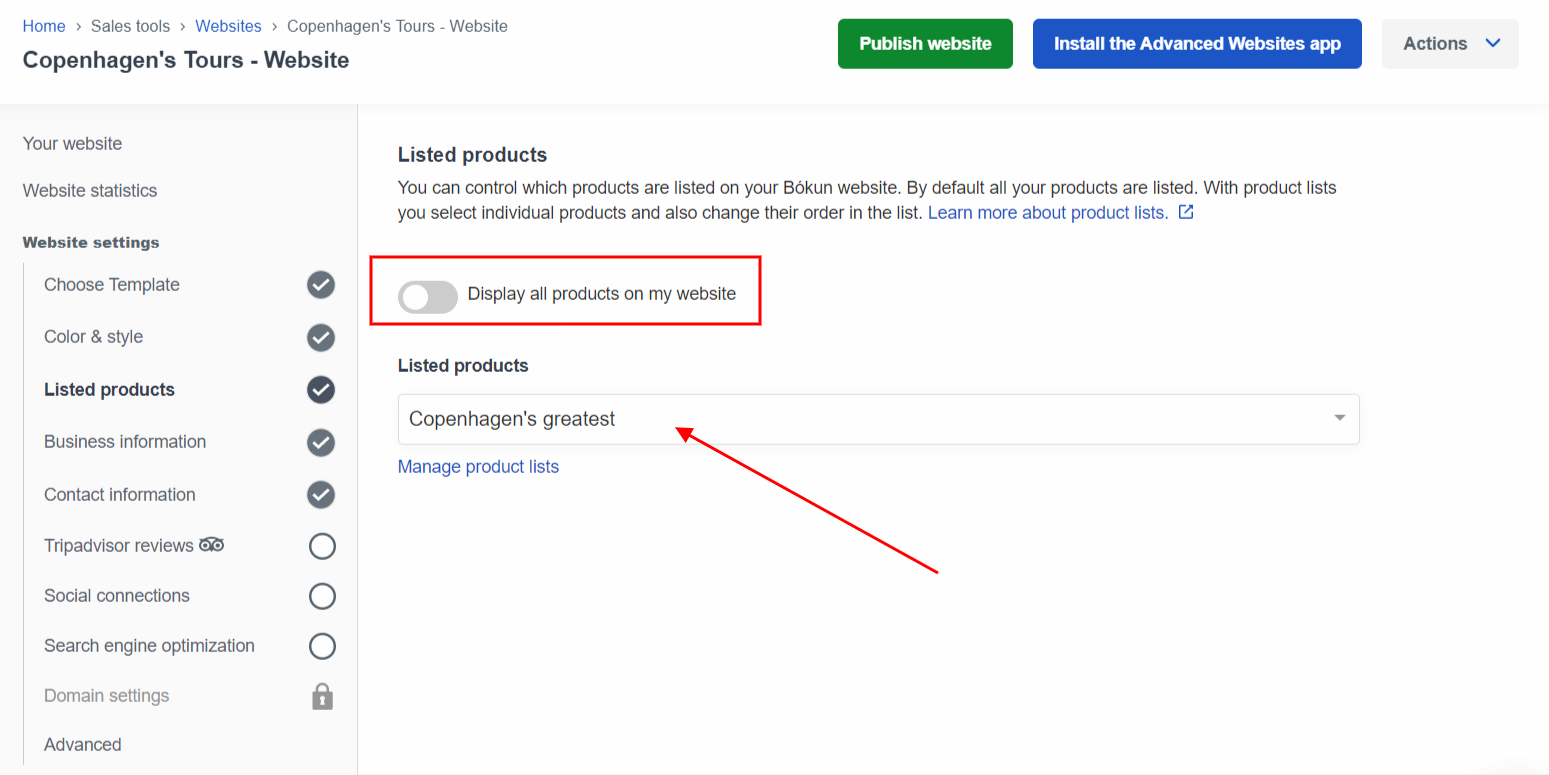Click the Websites breadcrumb link
Screen dimensions: 1549x775
pyautogui.click(x=228, y=26)
